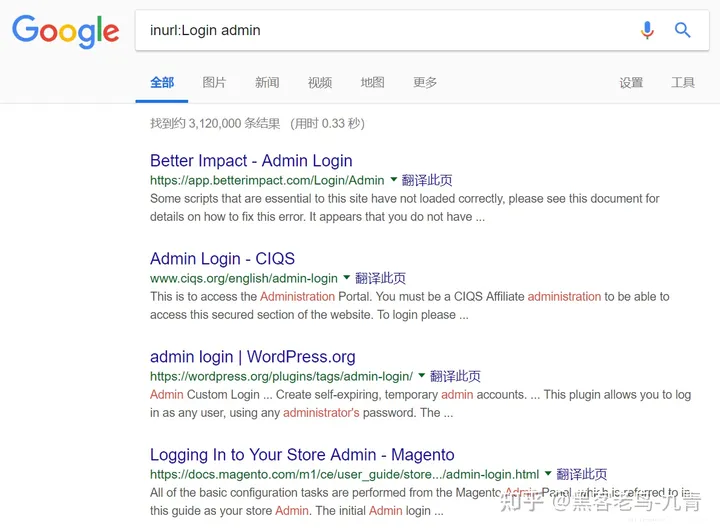Screen dimensions: 720x530
Task: Click the docs.magento.com admin-login.html URL
Action: tap(344, 474)
